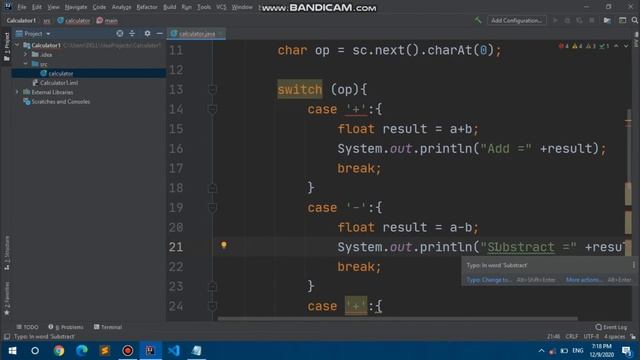Toggle the Structure tool window side tab
Screen dimensions: 640x360
pyautogui.click(x=7, y=253)
